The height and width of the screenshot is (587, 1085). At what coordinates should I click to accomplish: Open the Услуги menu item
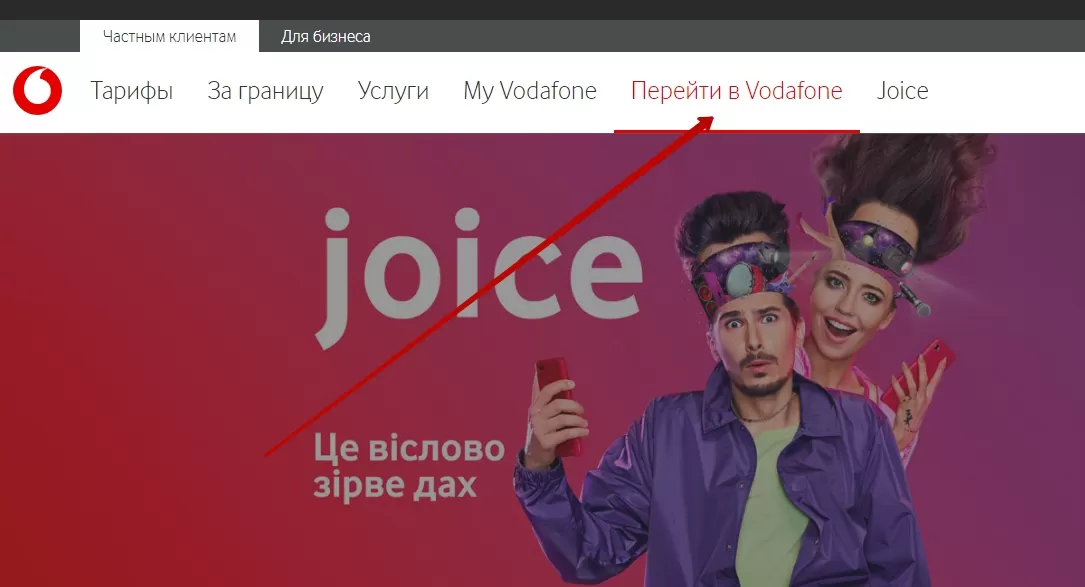coord(393,91)
